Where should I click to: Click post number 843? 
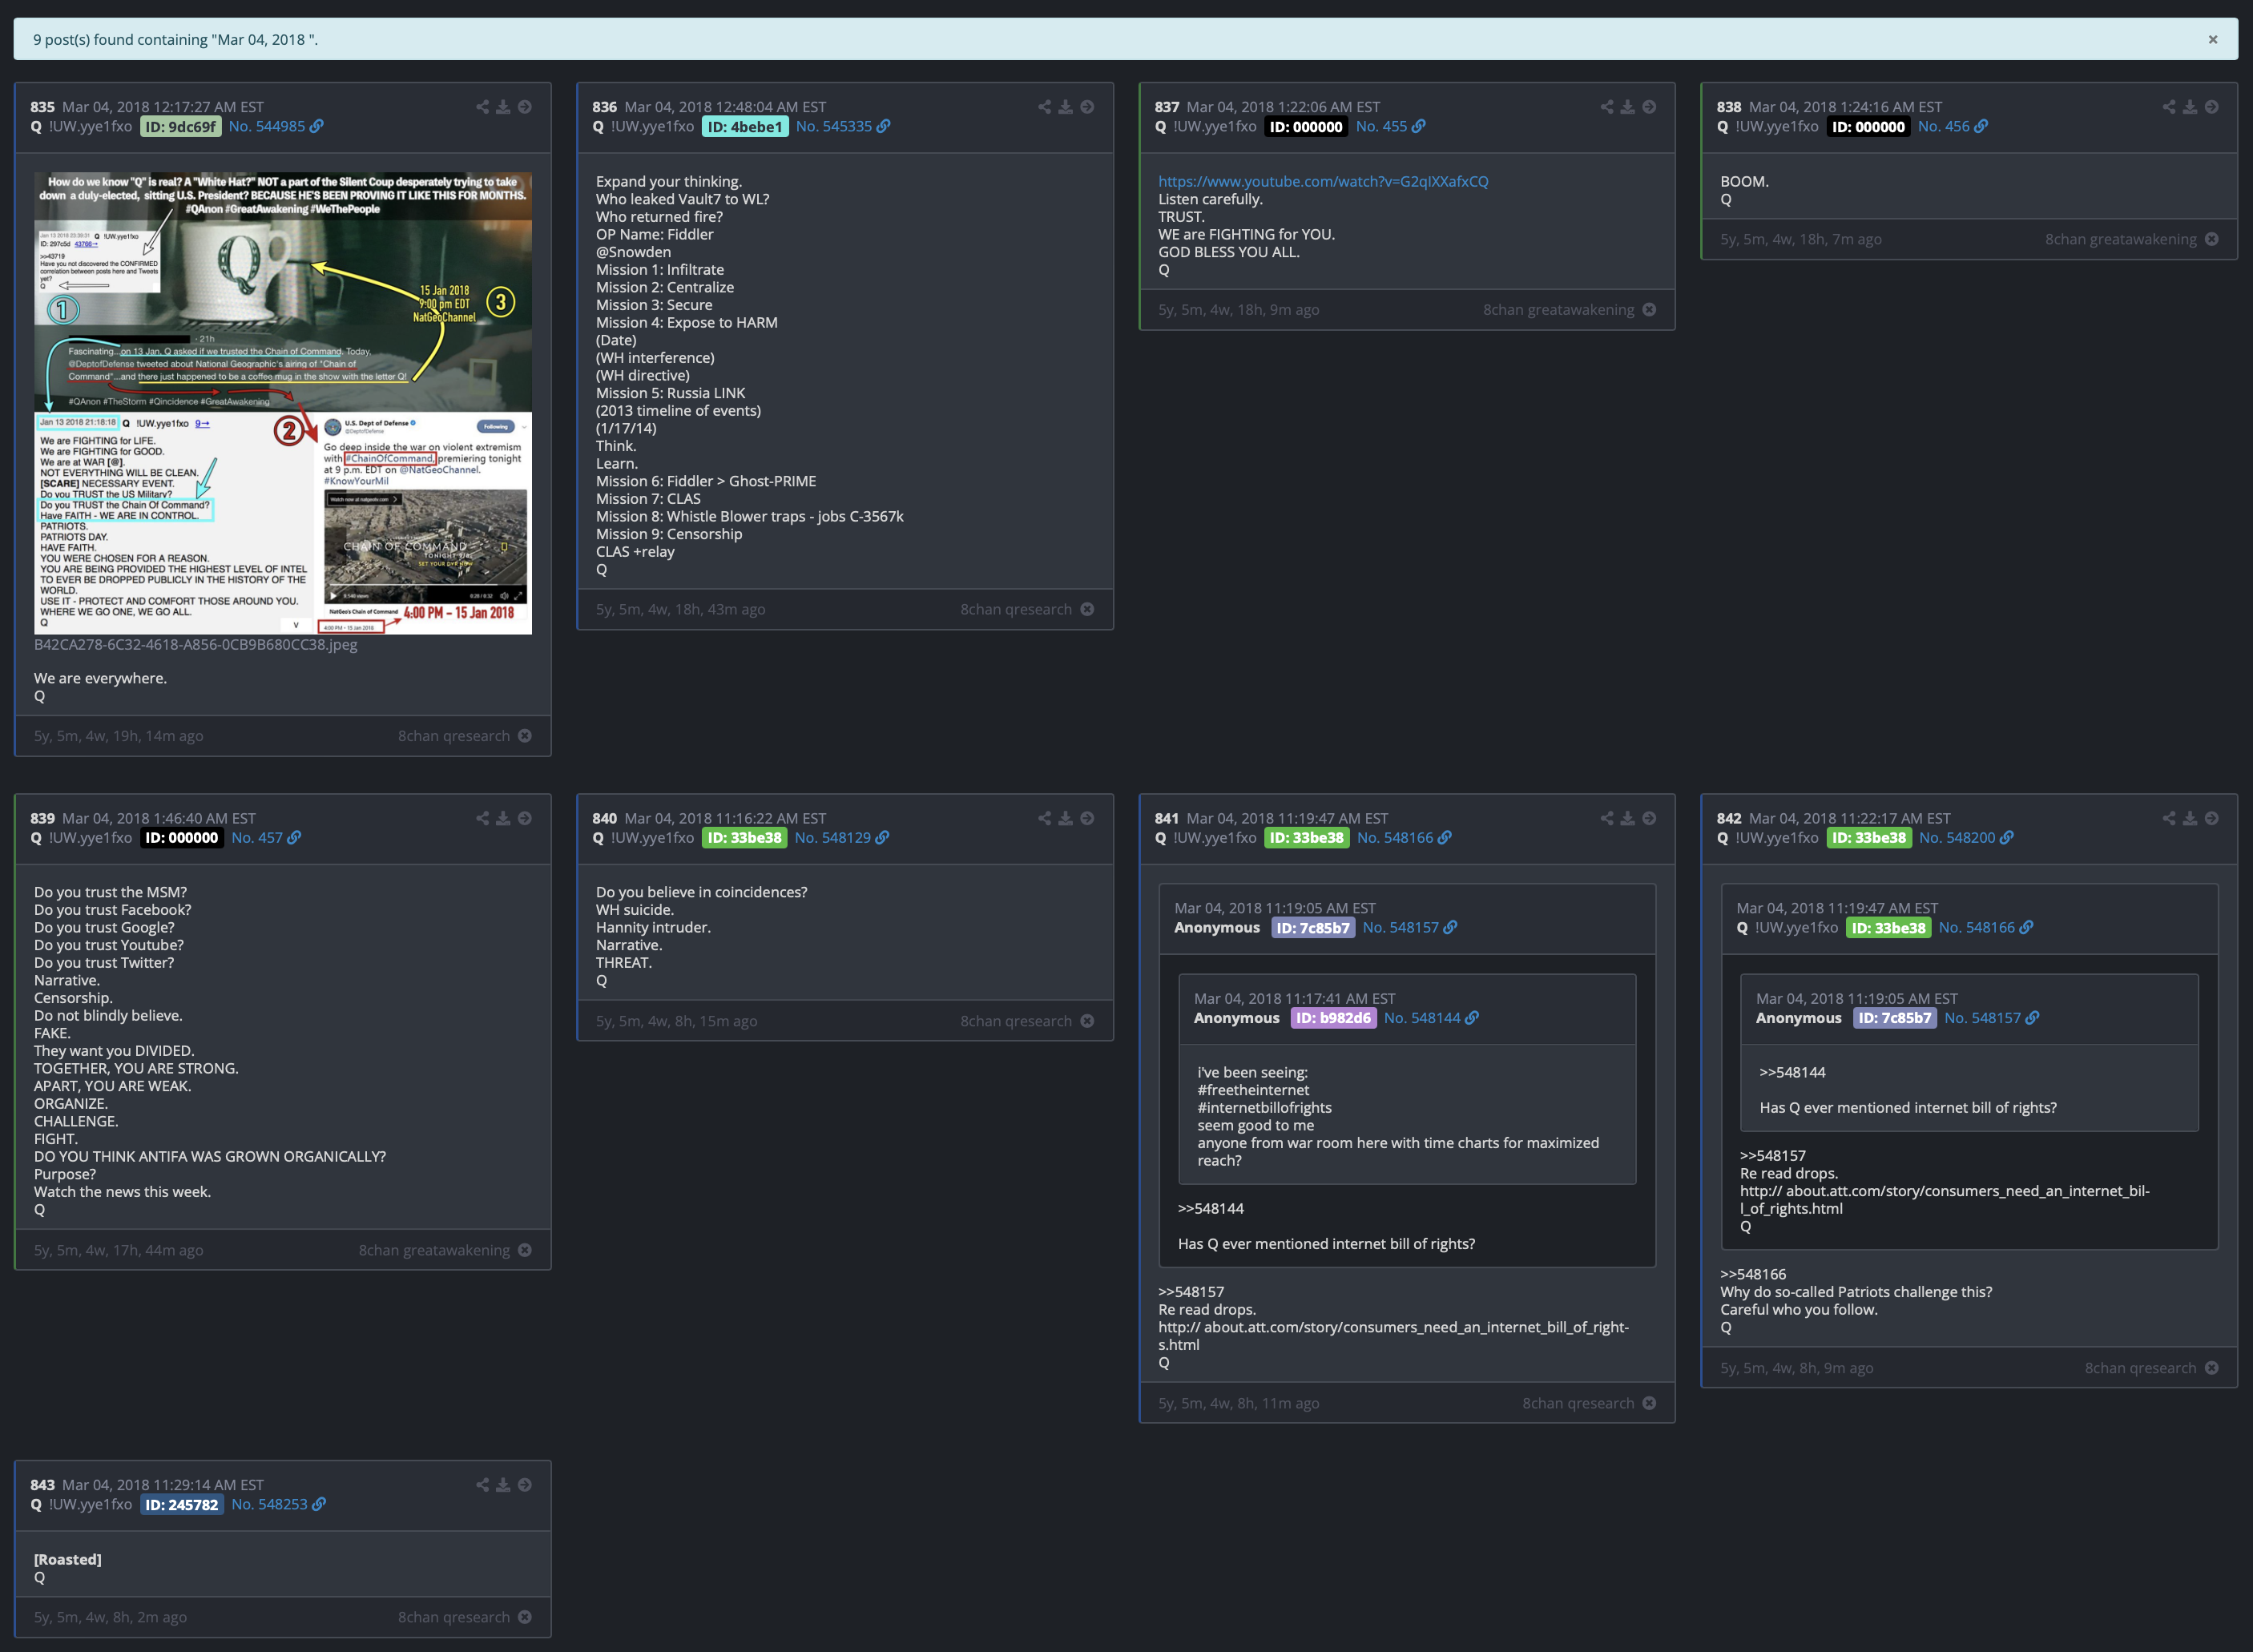click(x=42, y=1485)
